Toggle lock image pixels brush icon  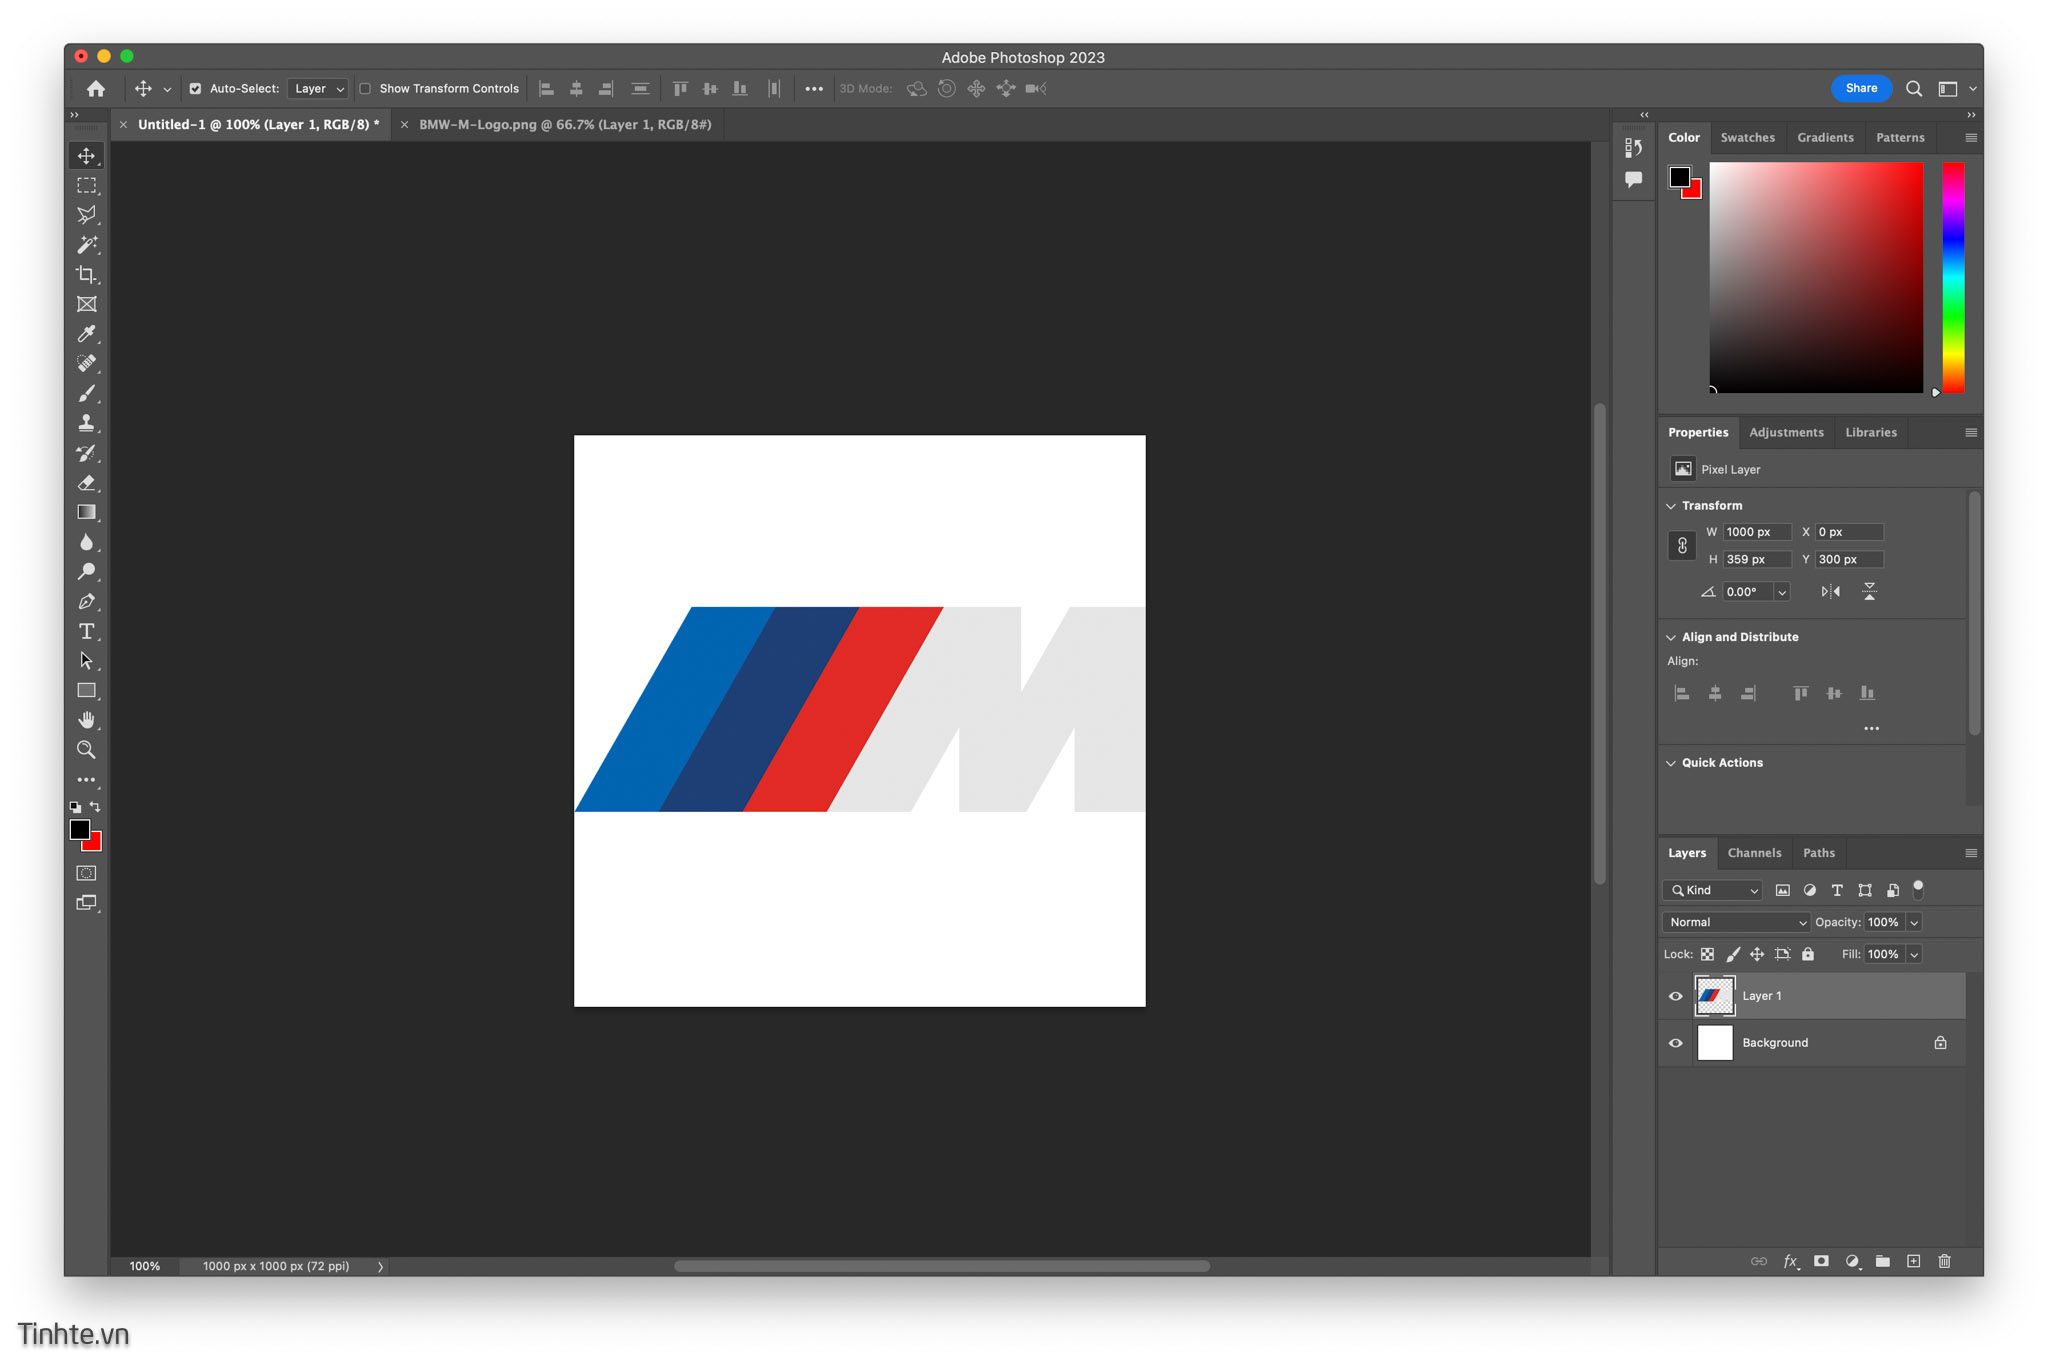tap(1732, 954)
